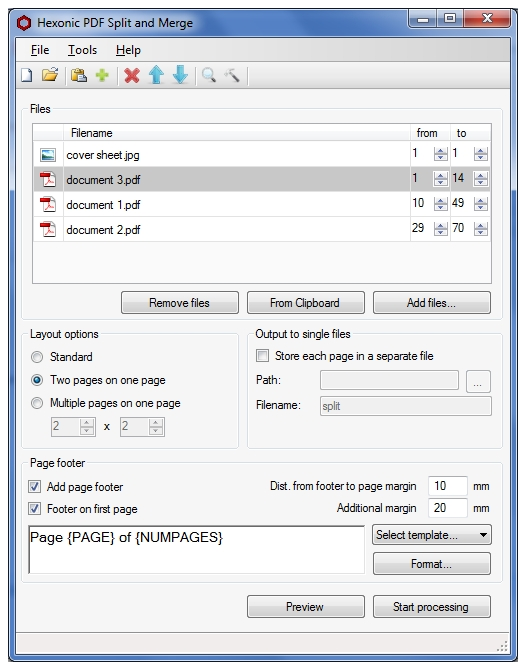
Task: Click the to column header
Action: tap(471, 133)
